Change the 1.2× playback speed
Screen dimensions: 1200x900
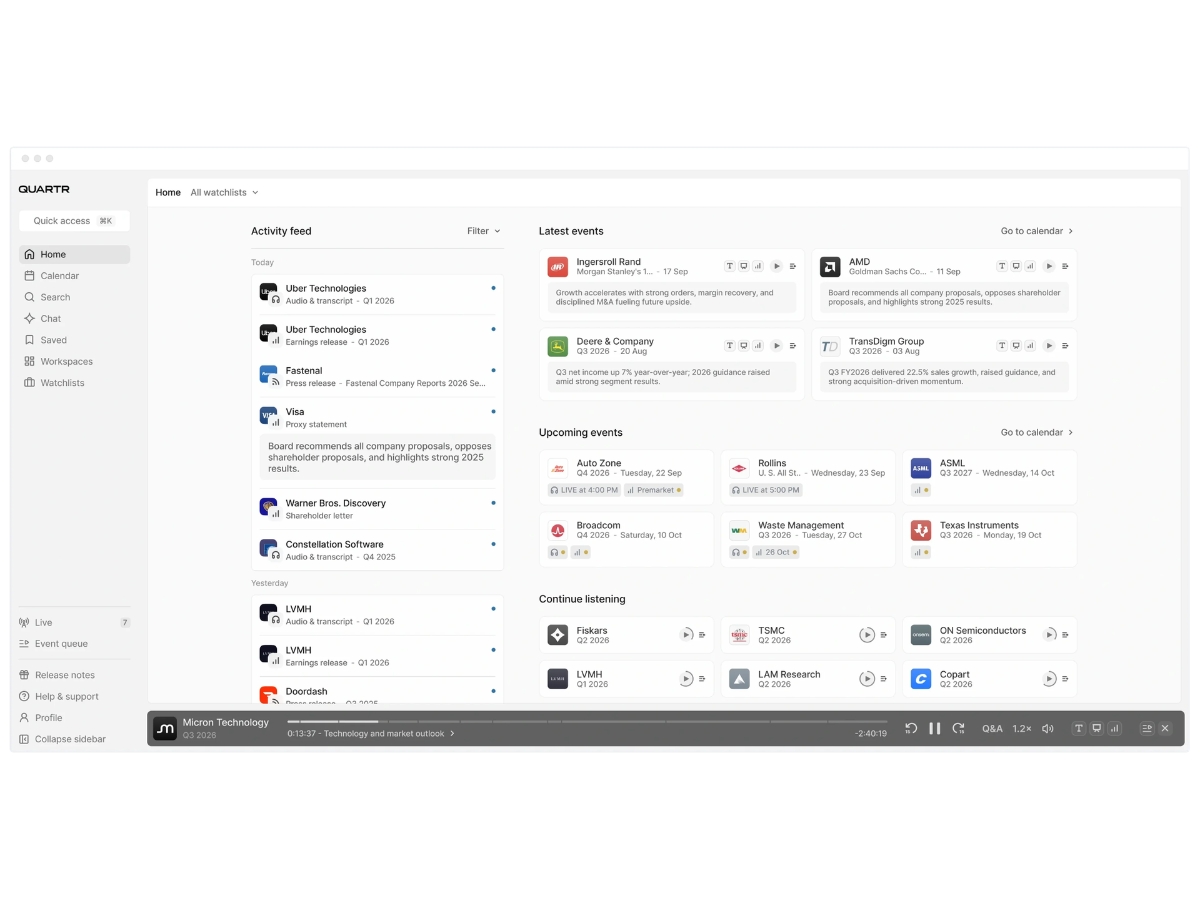point(1022,729)
